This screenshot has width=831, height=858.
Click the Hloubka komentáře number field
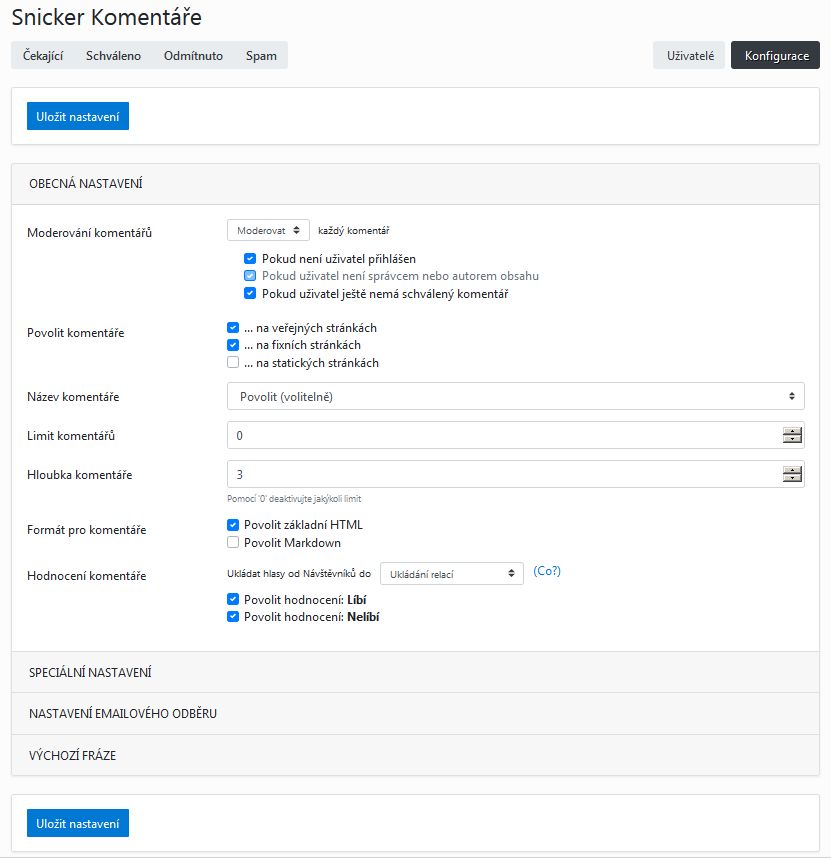[500, 474]
